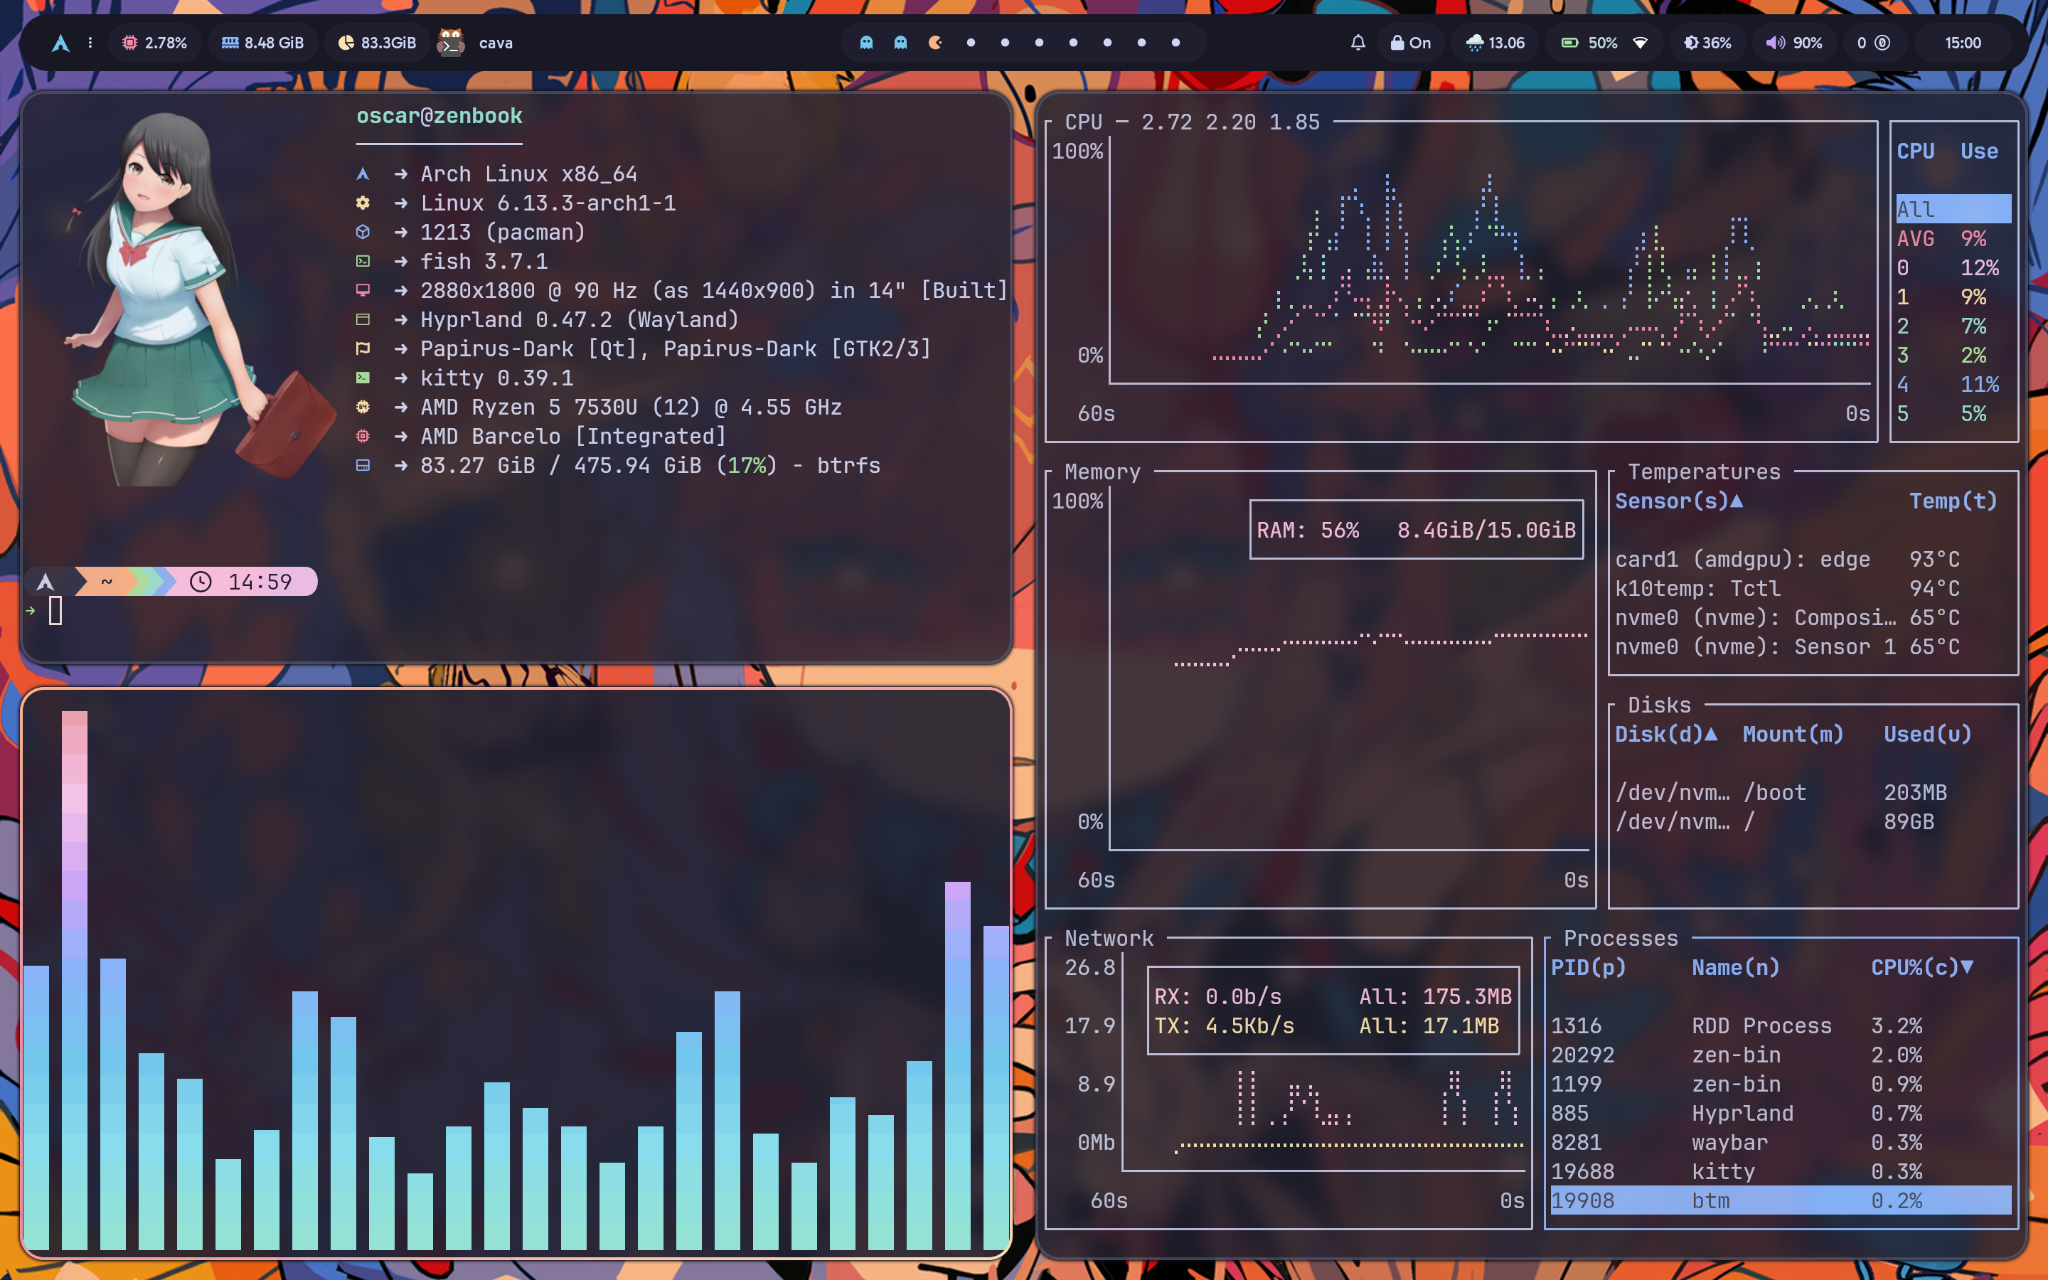Click the clock showing 15:00
2048x1280 pixels.
(x=1962, y=43)
